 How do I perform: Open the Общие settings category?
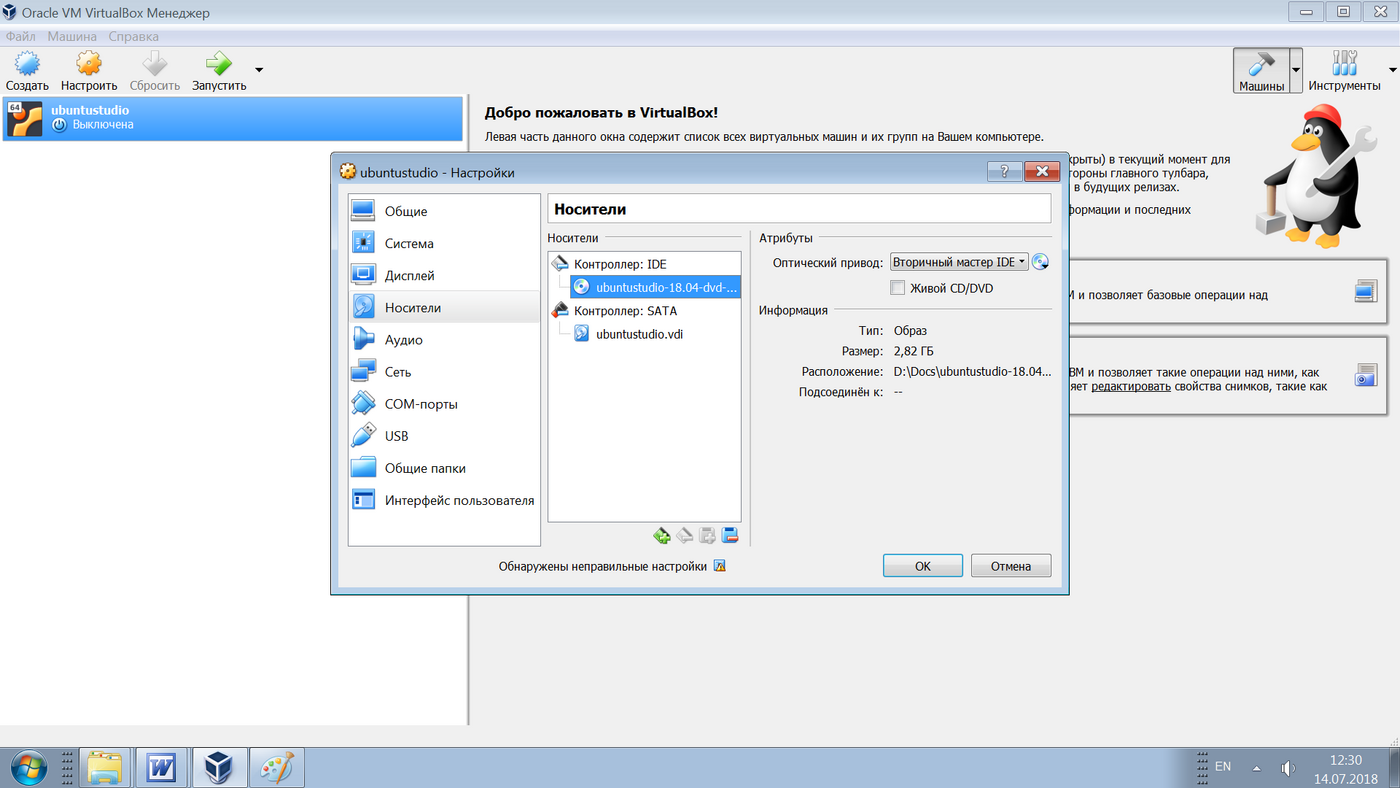coord(444,211)
